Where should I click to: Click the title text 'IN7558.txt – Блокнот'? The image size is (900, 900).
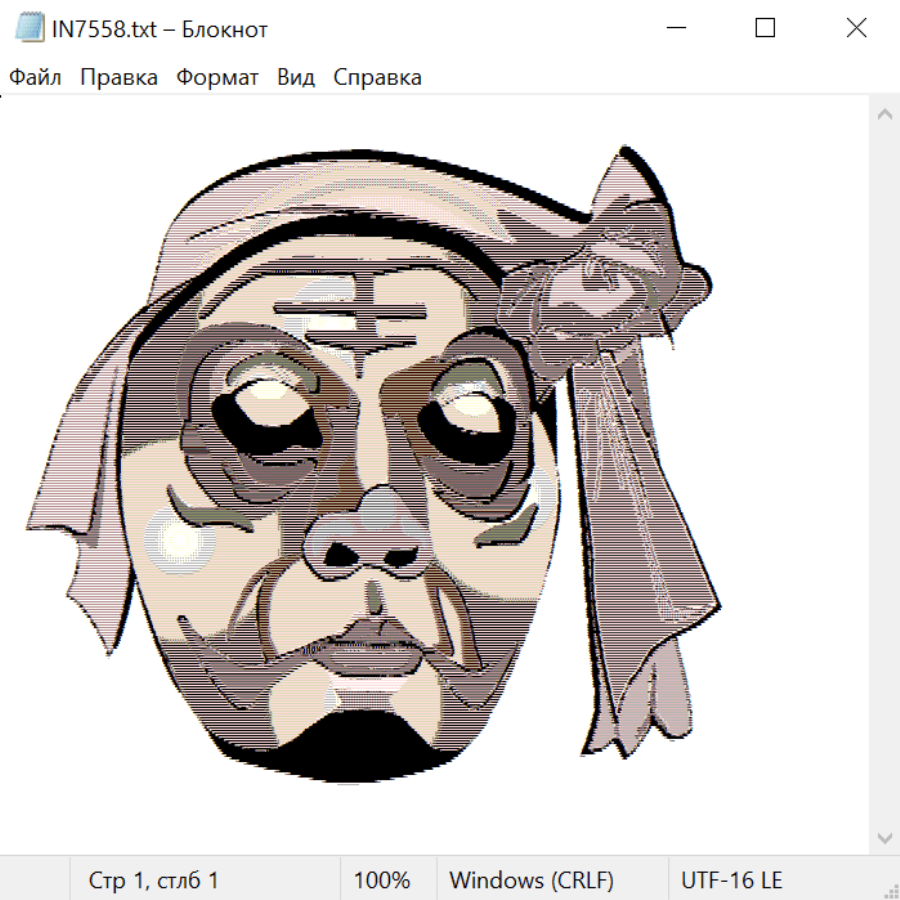(160, 29)
